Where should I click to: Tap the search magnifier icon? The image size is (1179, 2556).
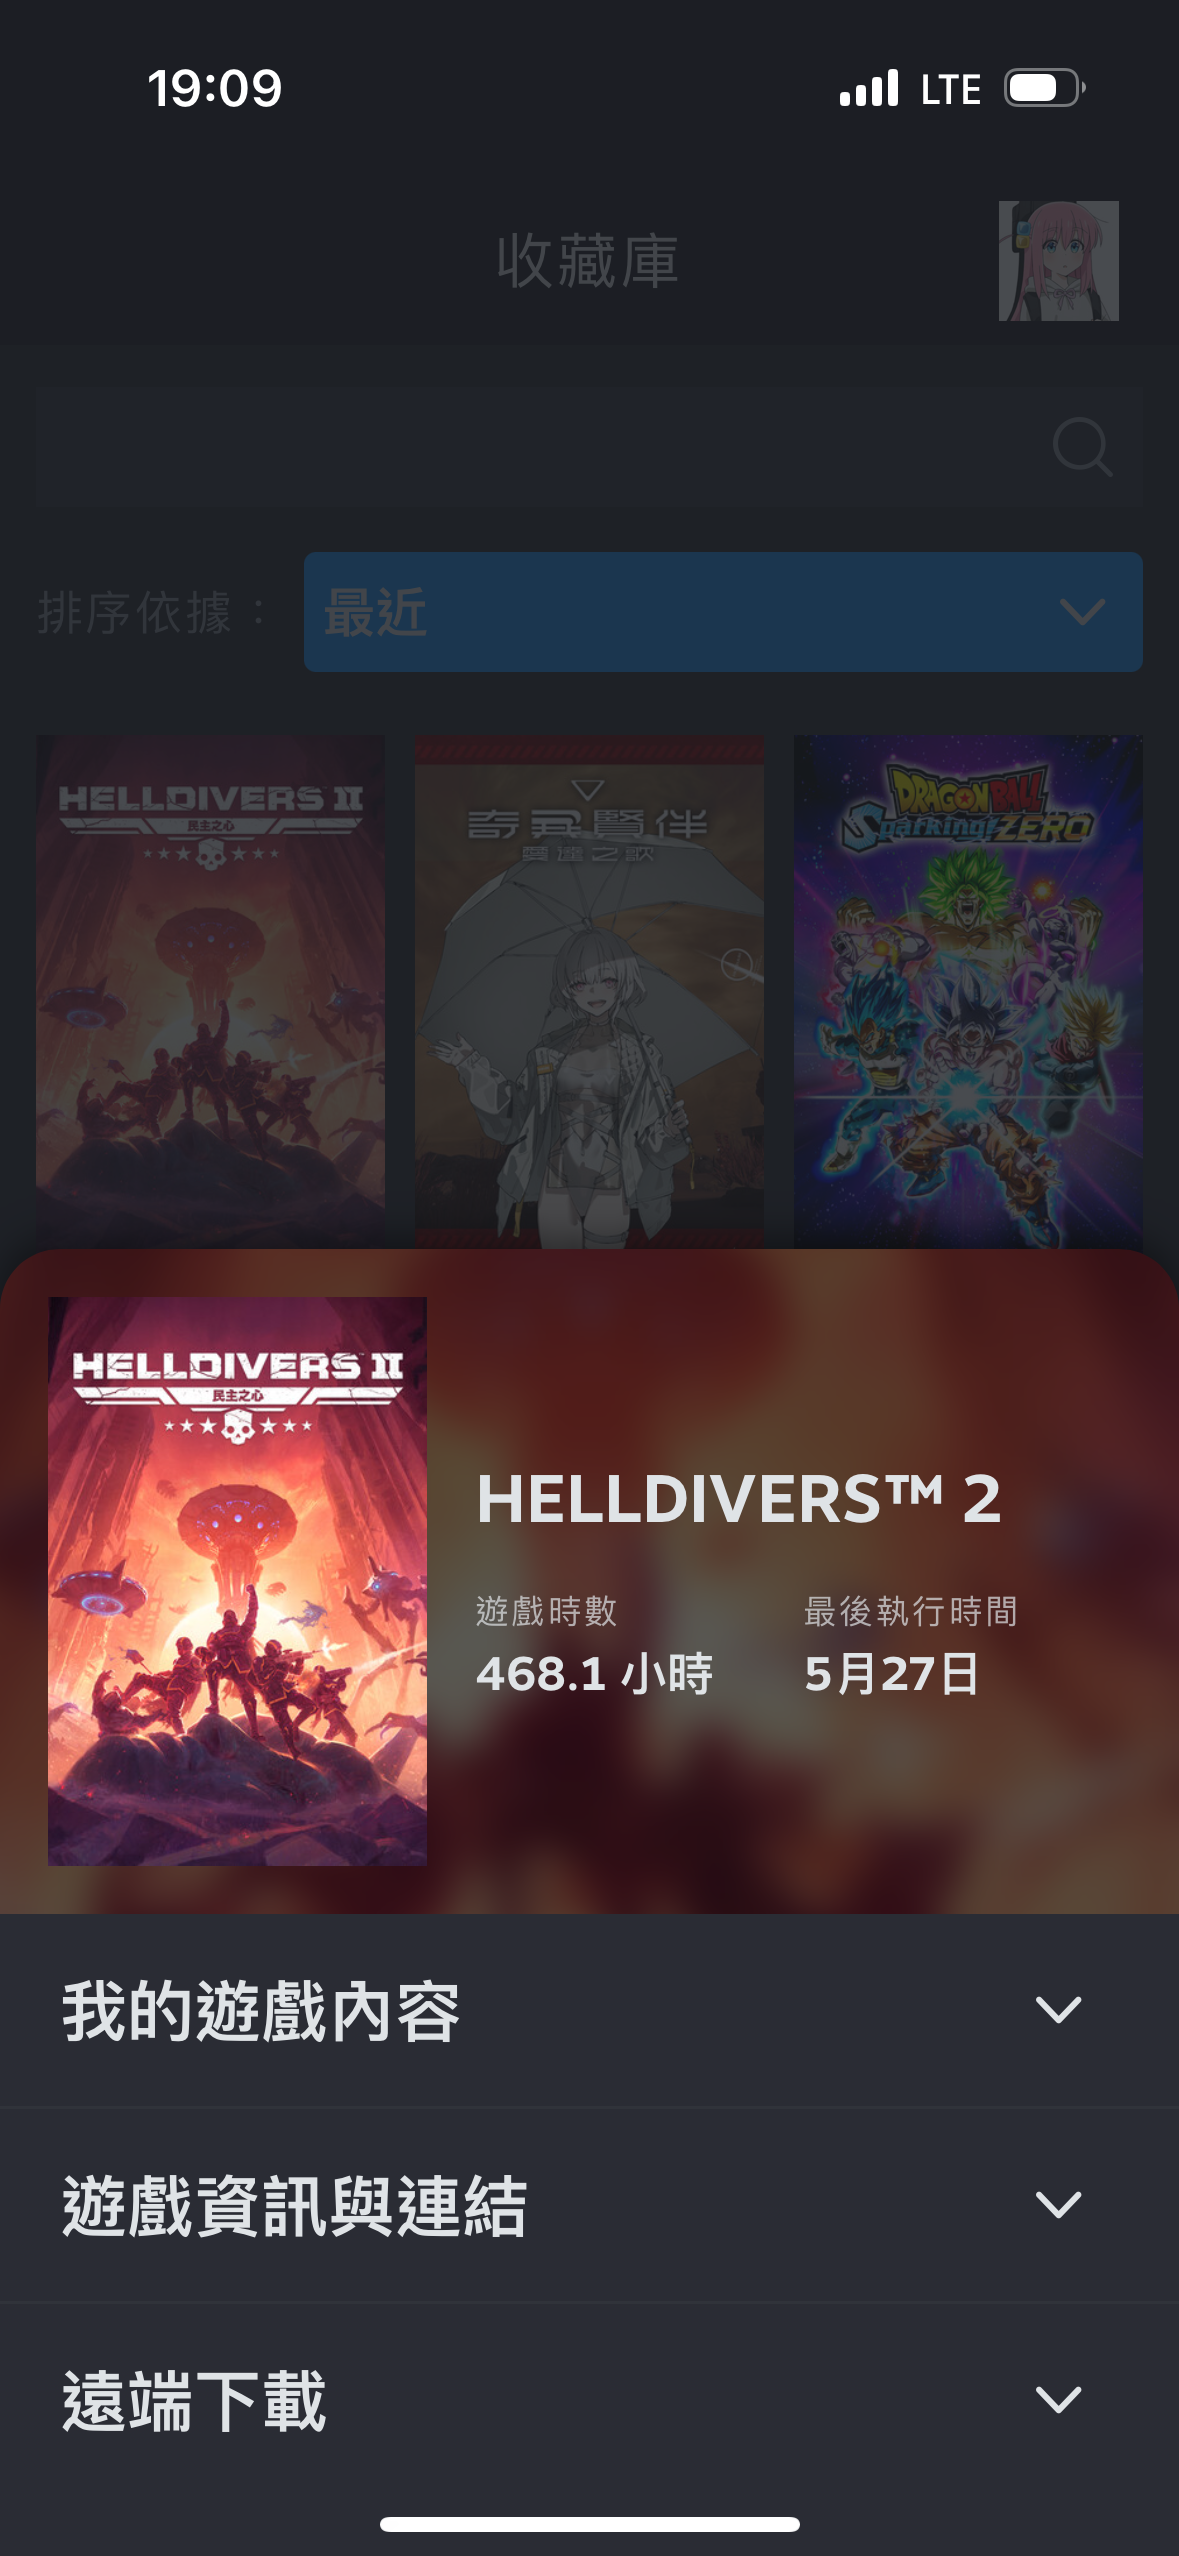pos(1083,447)
